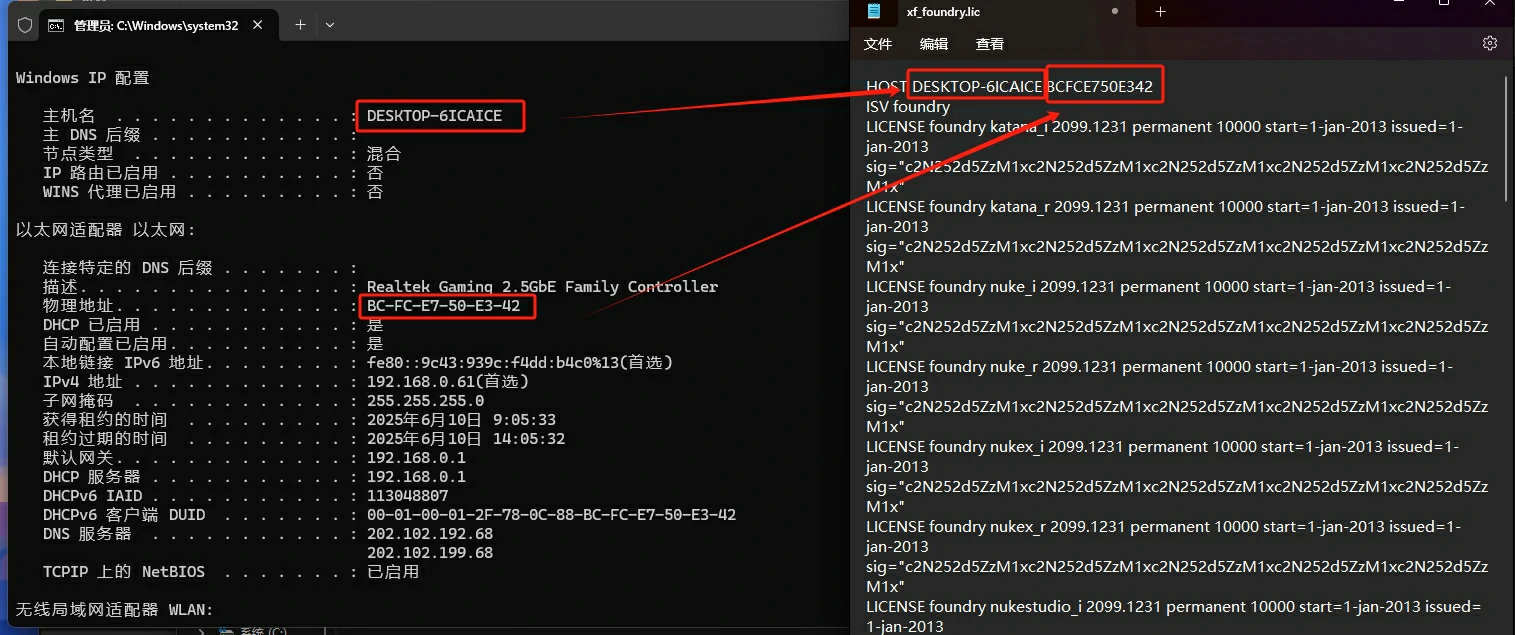The height and width of the screenshot is (635, 1515).
Task: Open a new terminal tab with the plus button
Action: coord(300,25)
